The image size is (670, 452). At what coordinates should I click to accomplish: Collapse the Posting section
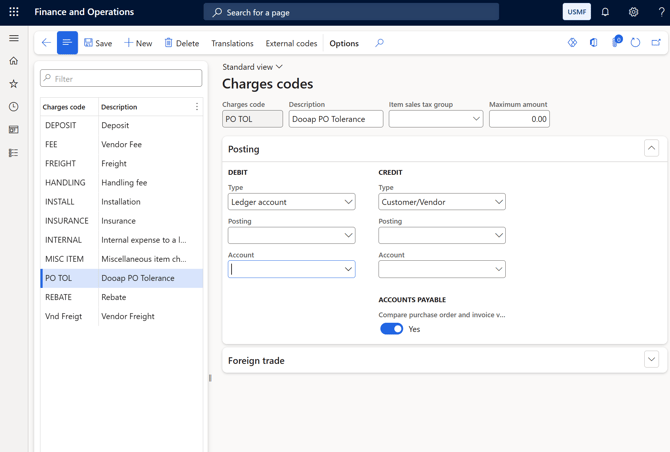point(651,148)
